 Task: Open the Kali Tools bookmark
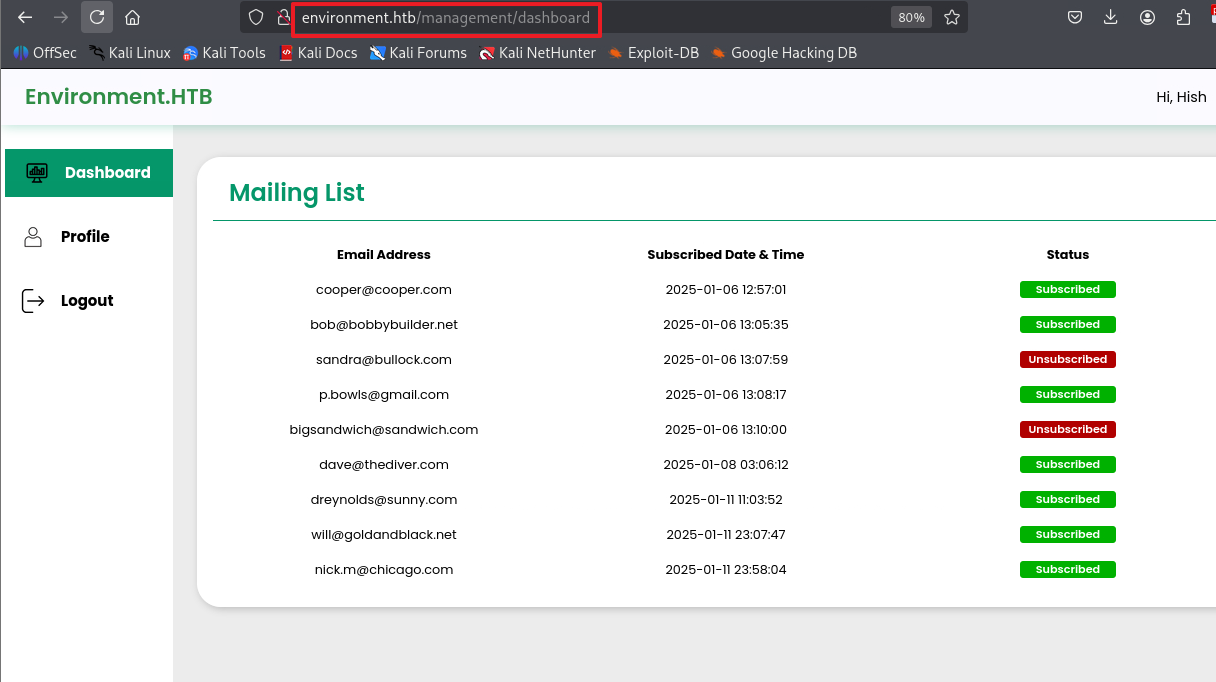tap(224, 53)
